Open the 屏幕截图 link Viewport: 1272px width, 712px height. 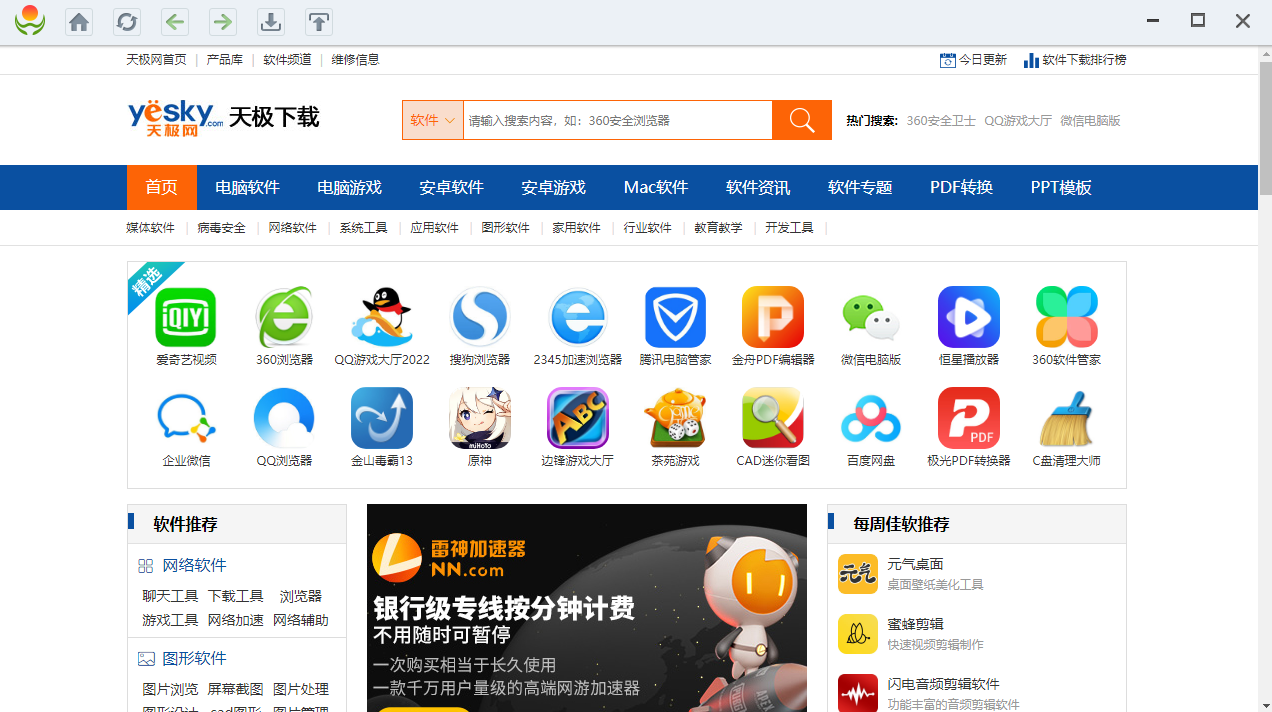point(235,689)
